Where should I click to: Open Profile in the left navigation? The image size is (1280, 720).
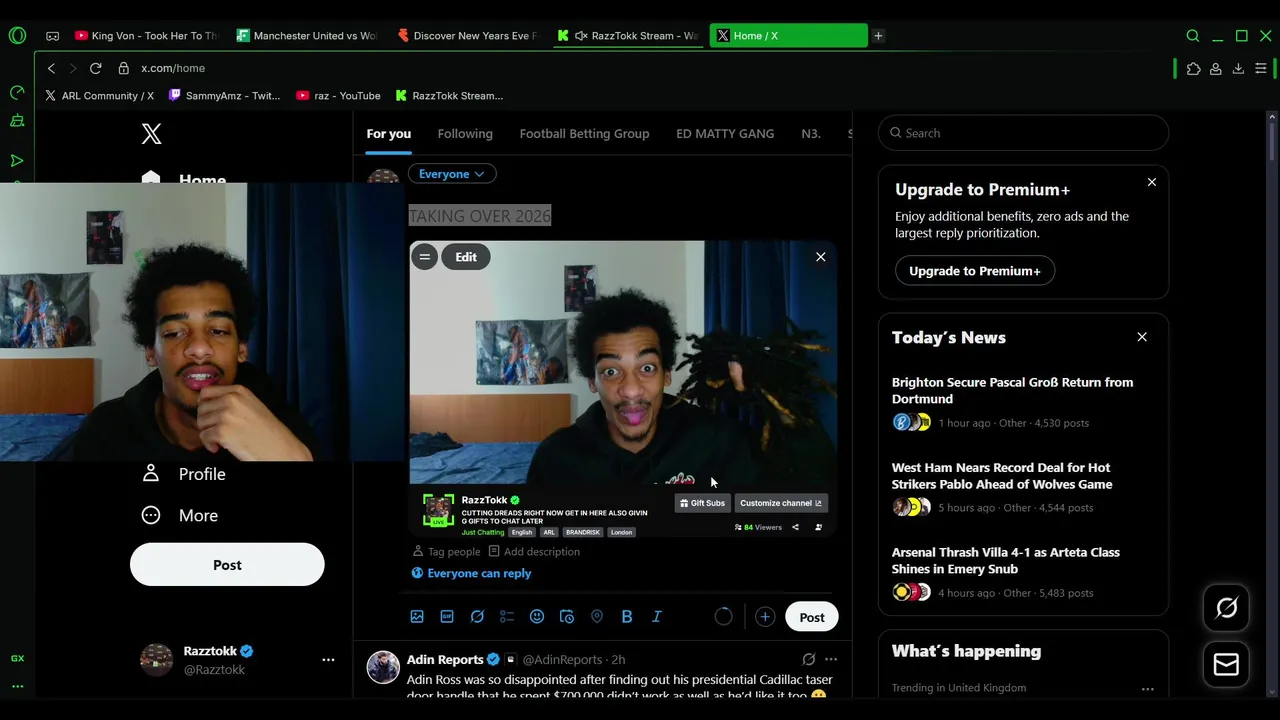coord(184,474)
